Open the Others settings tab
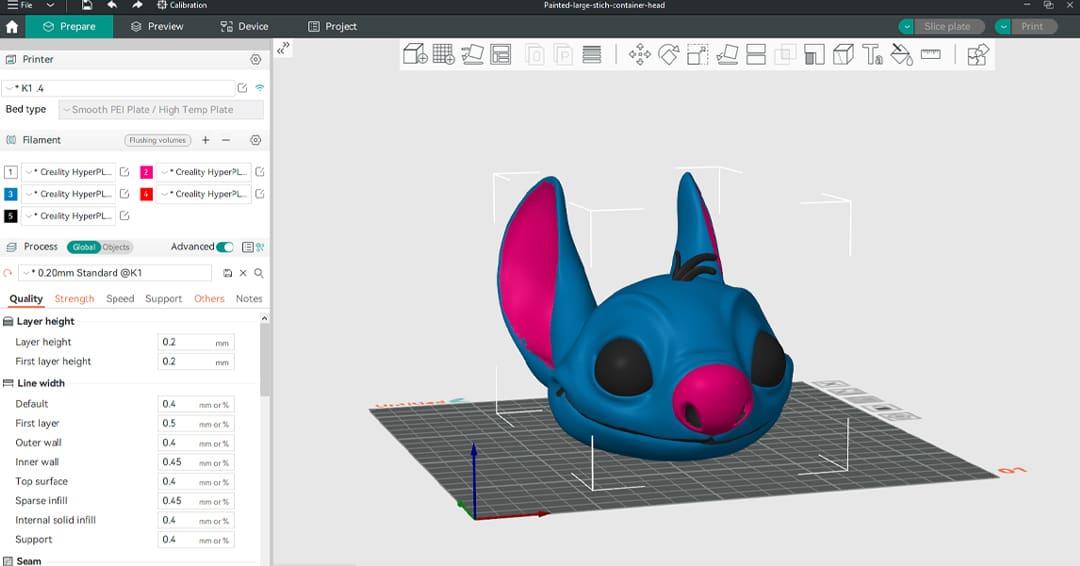Viewport: 1080px width, 566px height. (209, 299)
